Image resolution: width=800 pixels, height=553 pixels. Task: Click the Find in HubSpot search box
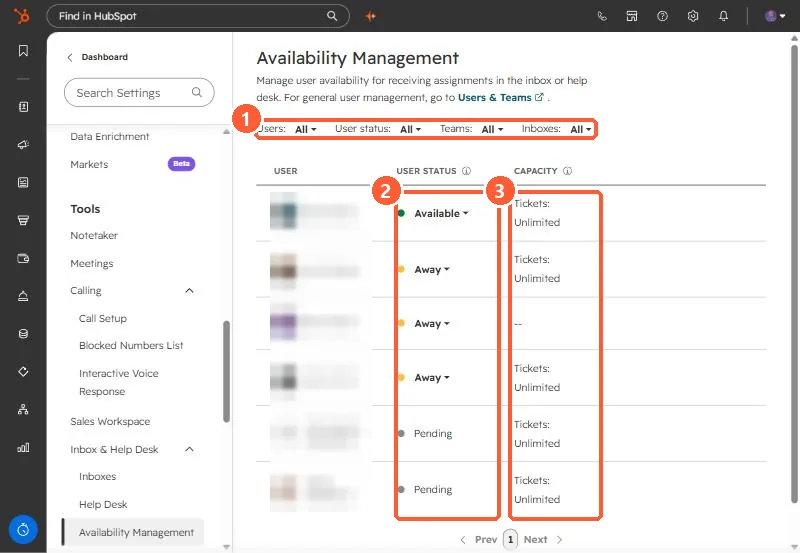pyautogui.click(x=198, y=16)
